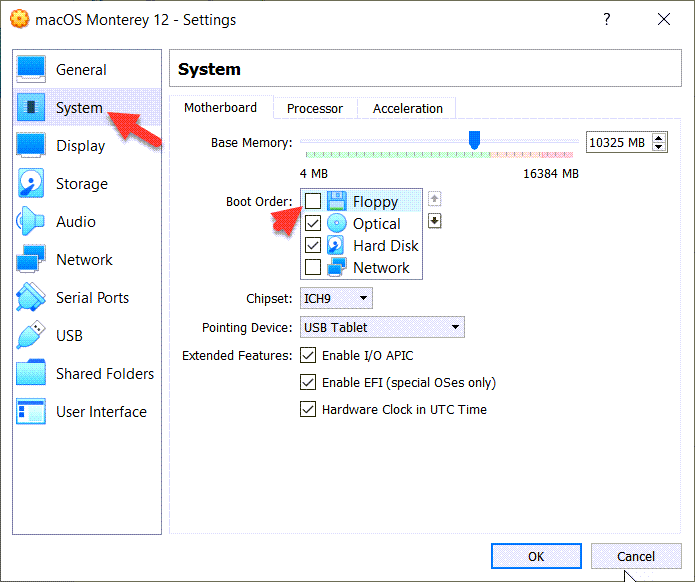
Task: Toggle Enable EFI (special OSes only)
Action: 308,383
